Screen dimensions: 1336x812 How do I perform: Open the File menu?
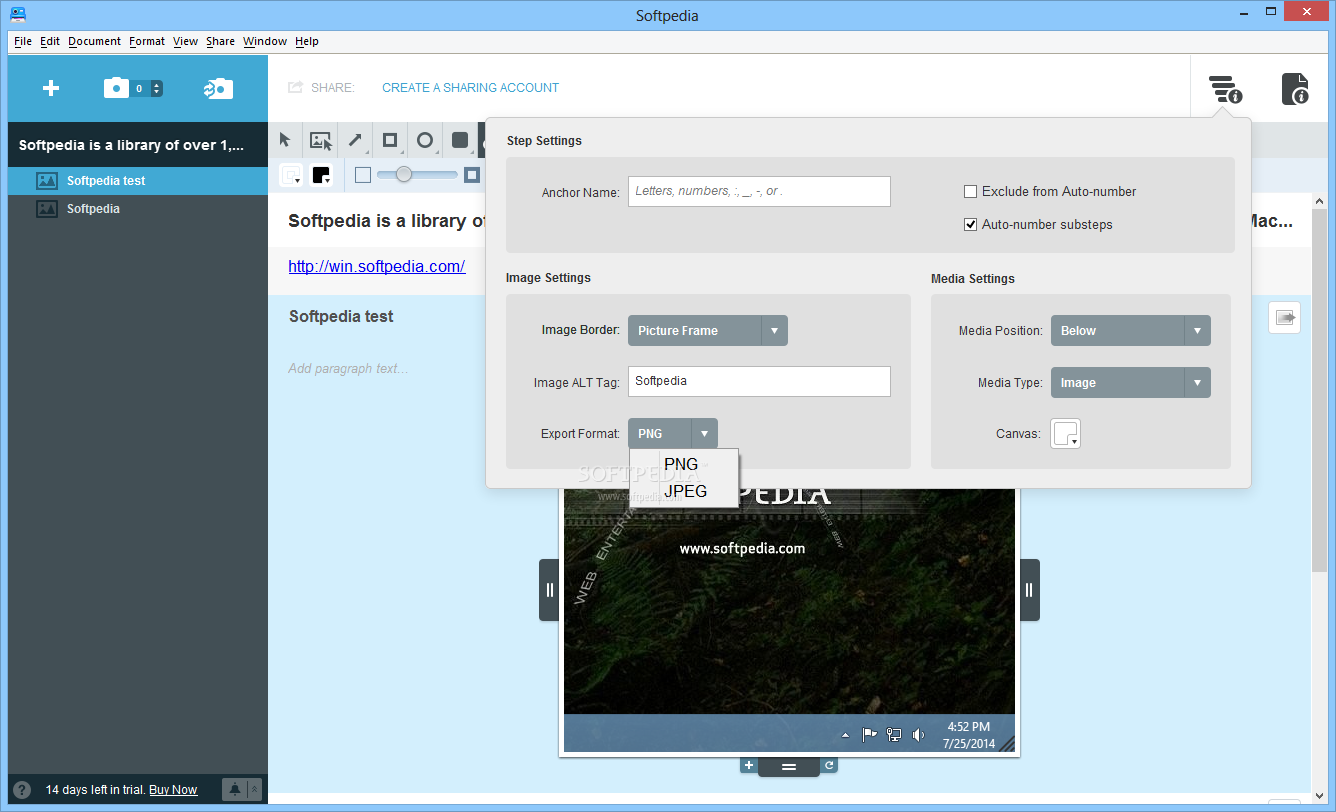[23, 41]
